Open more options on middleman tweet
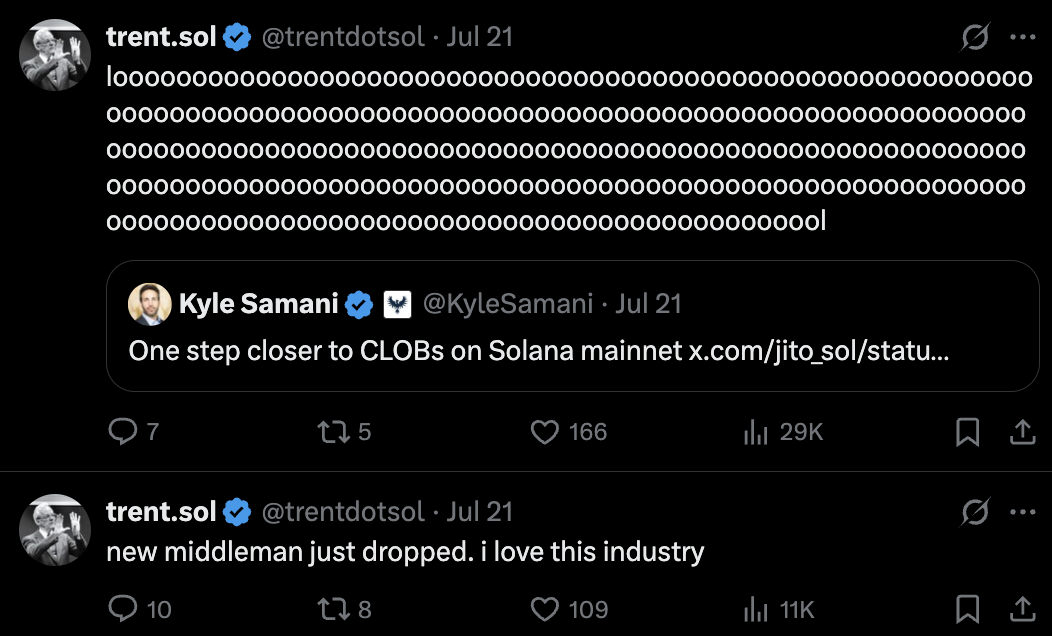1052x636 pixels. 1022,512
